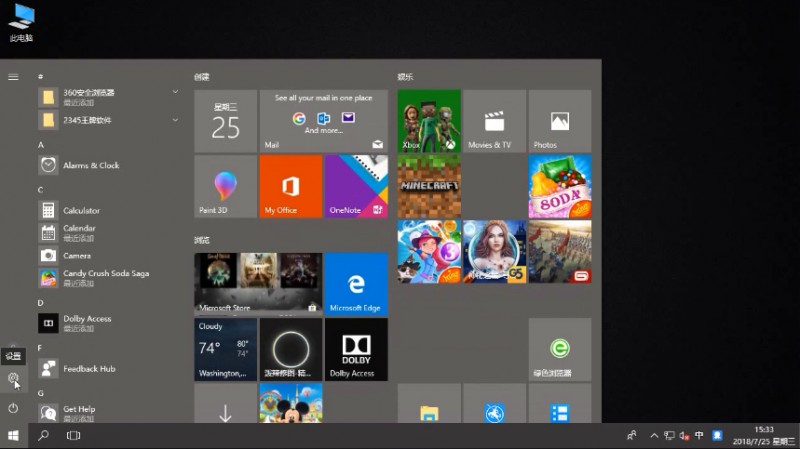Open the Photos tile
800x449 pixels.
click(x=560, y=121)
